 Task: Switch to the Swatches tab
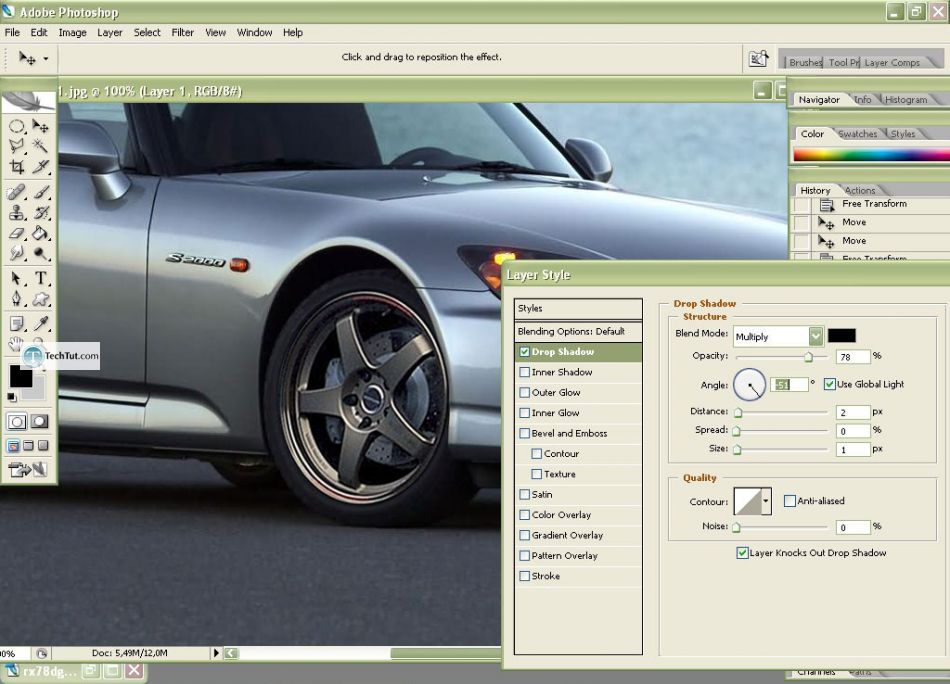click(857, 134)
